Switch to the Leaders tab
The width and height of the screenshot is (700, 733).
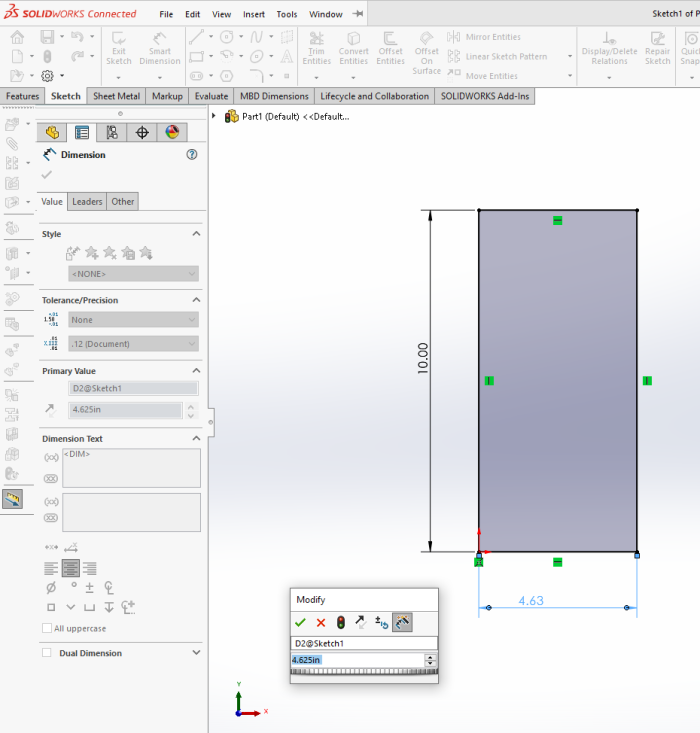(87, 201)
